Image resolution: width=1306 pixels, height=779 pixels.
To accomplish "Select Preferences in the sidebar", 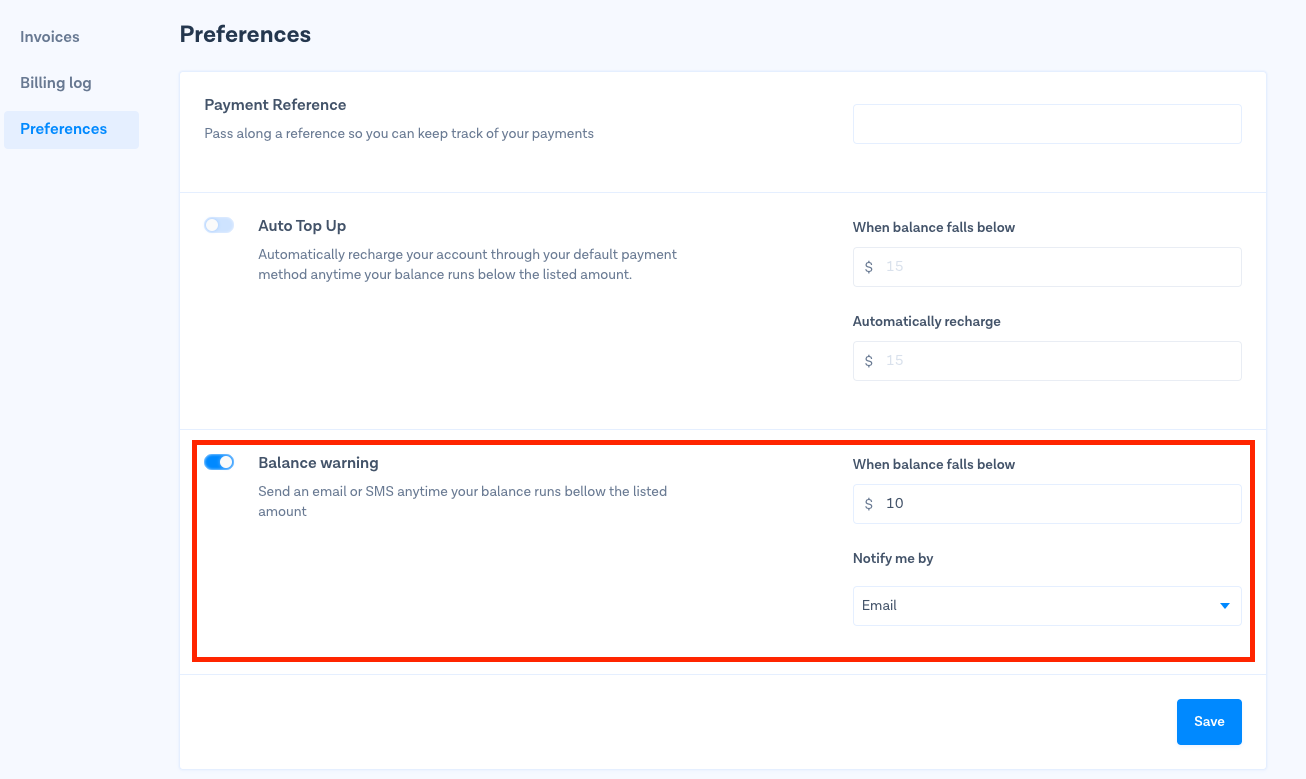I will tap(64, 129).
